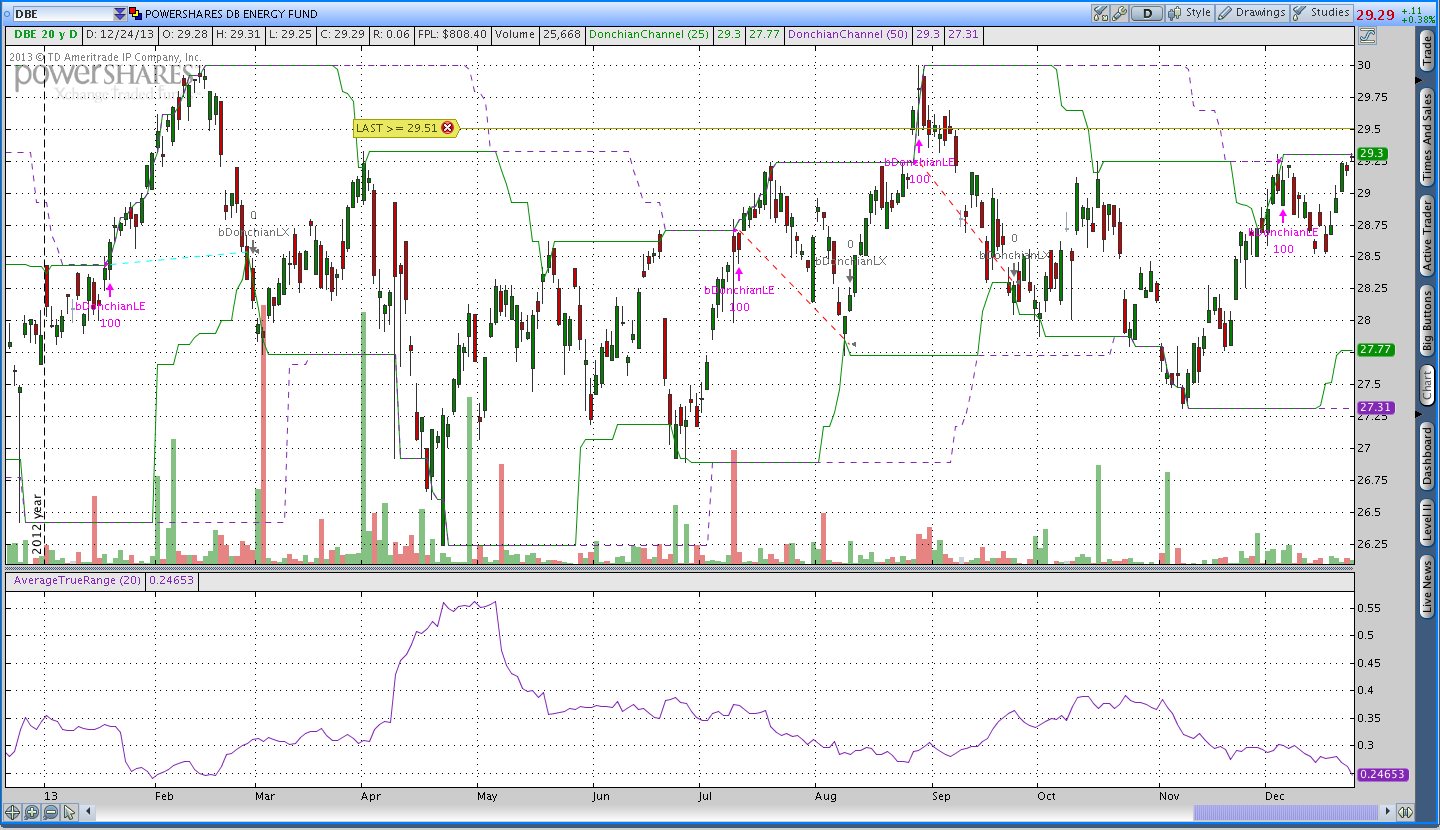Select the Chart side tab

point(1427,385)
